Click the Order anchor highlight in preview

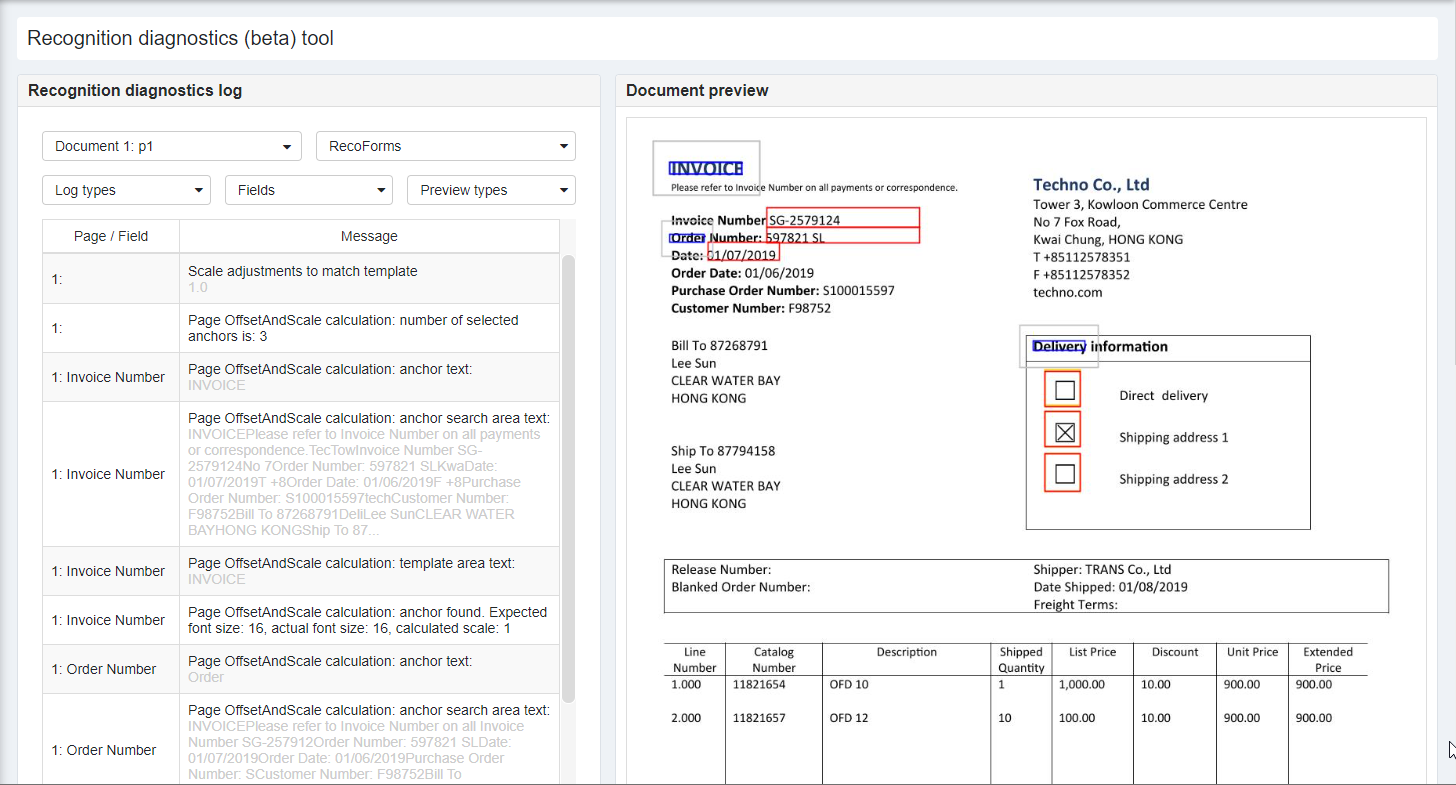[687, 238]
